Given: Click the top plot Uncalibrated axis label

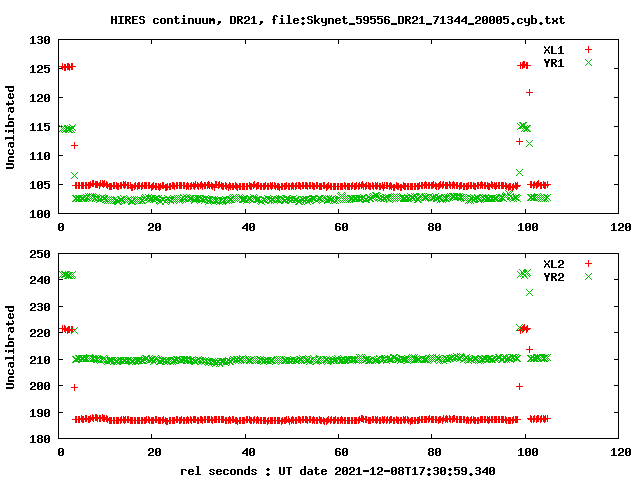Looking at the screenshot, I should (x=11, y=127).
